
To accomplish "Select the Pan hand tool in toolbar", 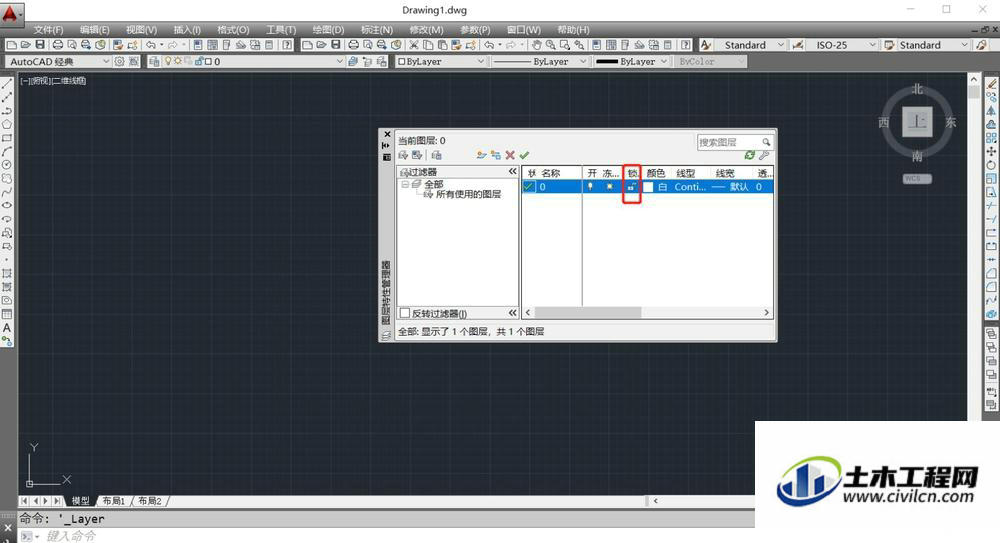I will tap(536, 45).
